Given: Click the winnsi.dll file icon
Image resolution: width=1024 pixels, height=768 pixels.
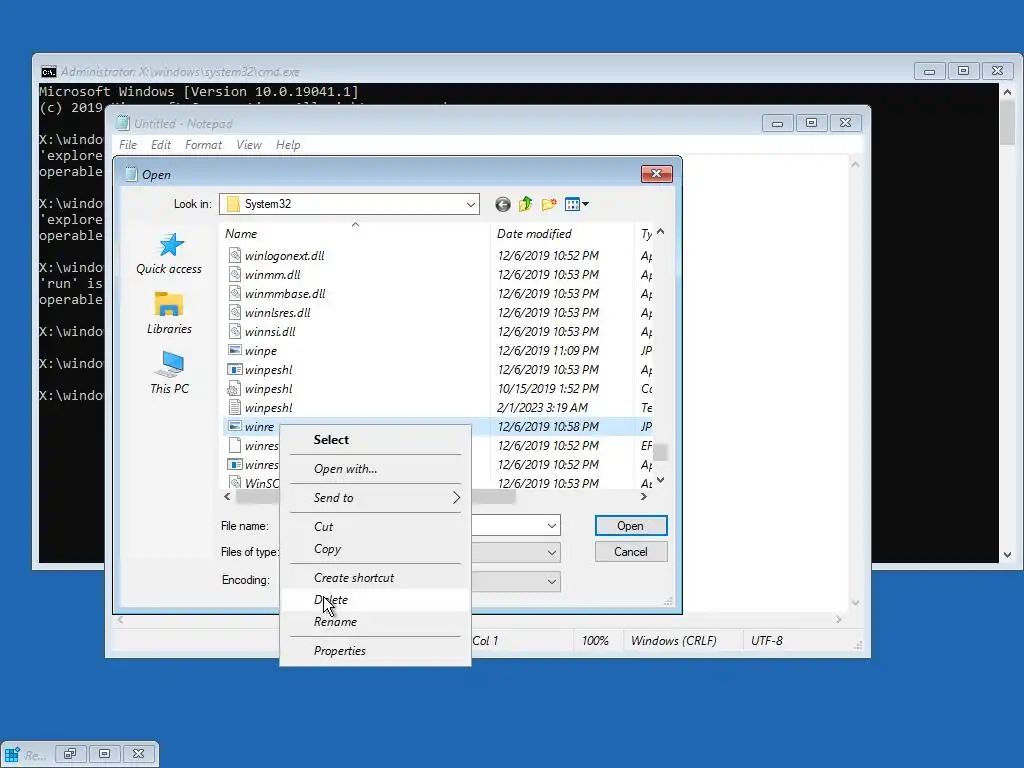Looking at the screenshot, I should (234, 331).
